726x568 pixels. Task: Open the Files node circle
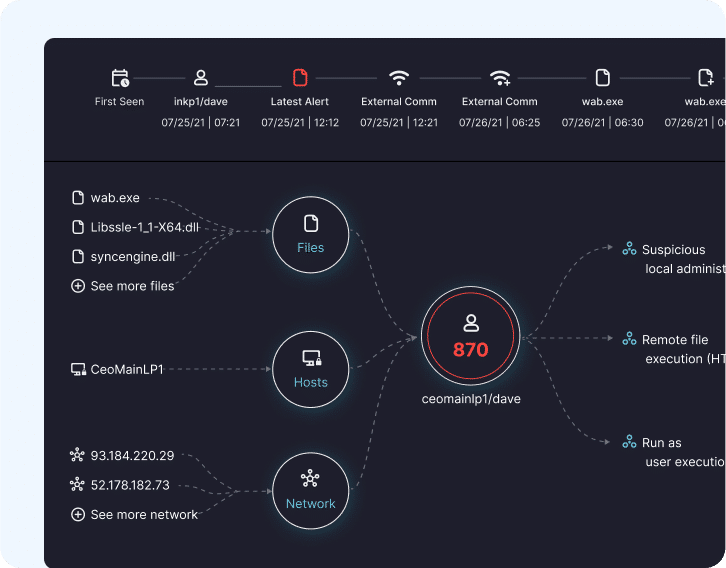pos(310,233)
